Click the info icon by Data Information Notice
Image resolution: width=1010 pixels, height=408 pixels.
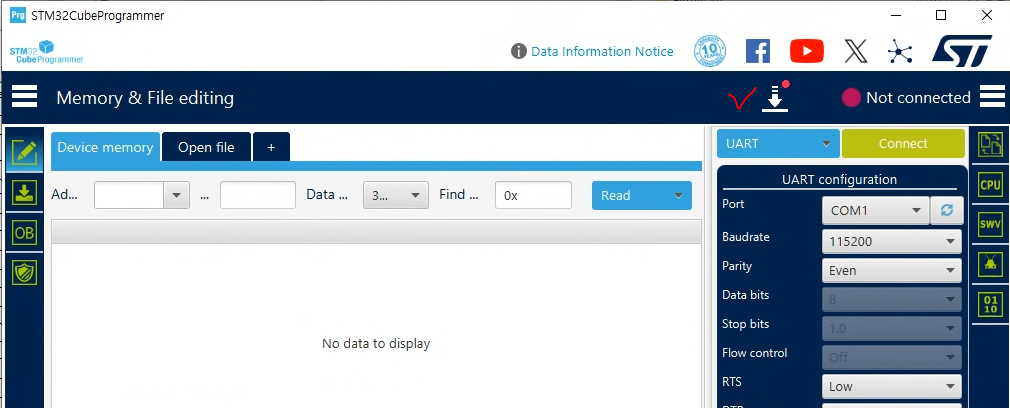519,52
